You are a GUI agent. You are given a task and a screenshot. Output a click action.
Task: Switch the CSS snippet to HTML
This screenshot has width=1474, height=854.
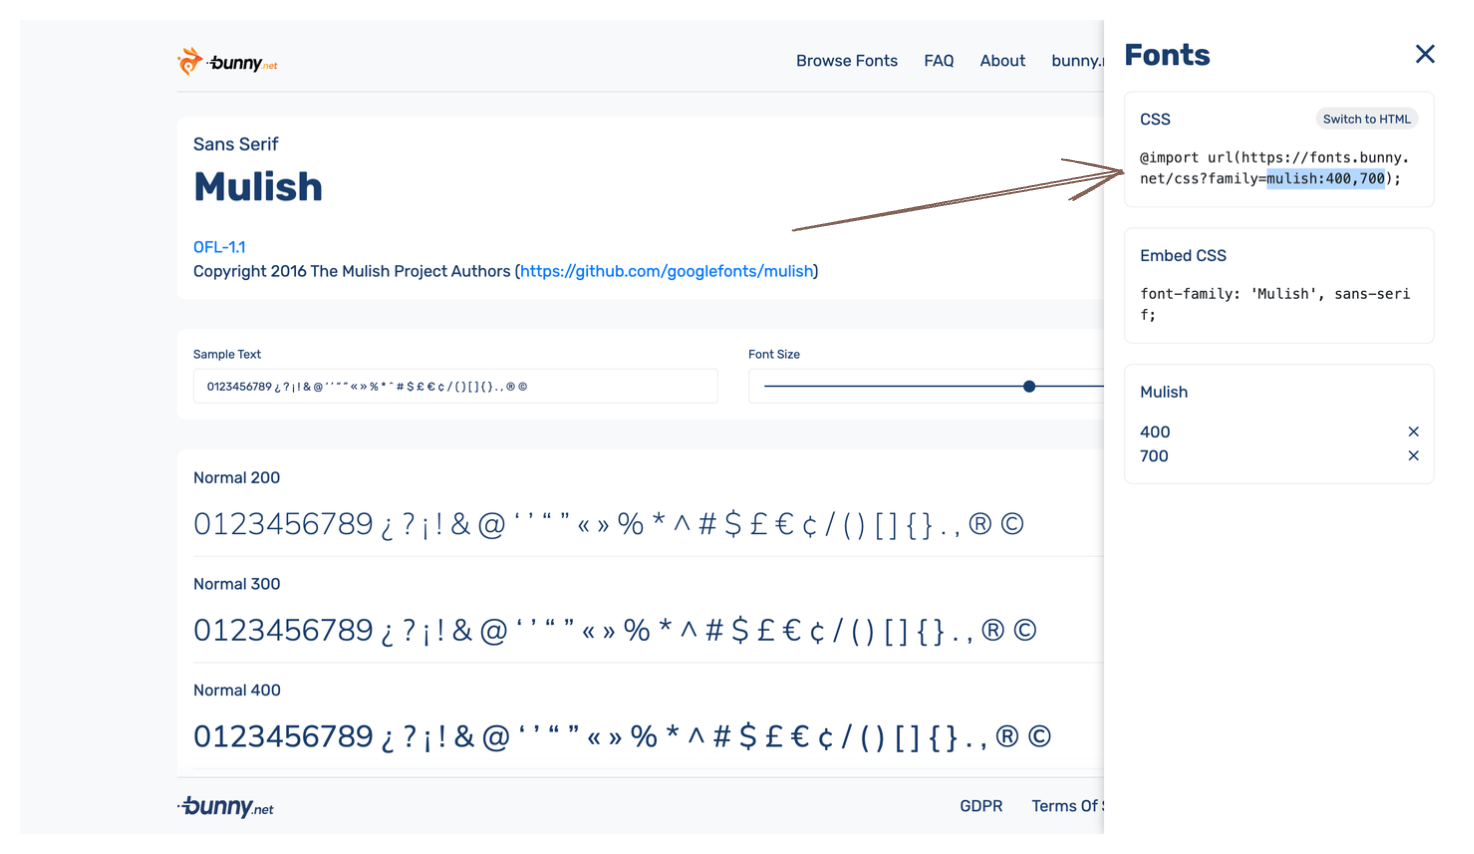1366,118
